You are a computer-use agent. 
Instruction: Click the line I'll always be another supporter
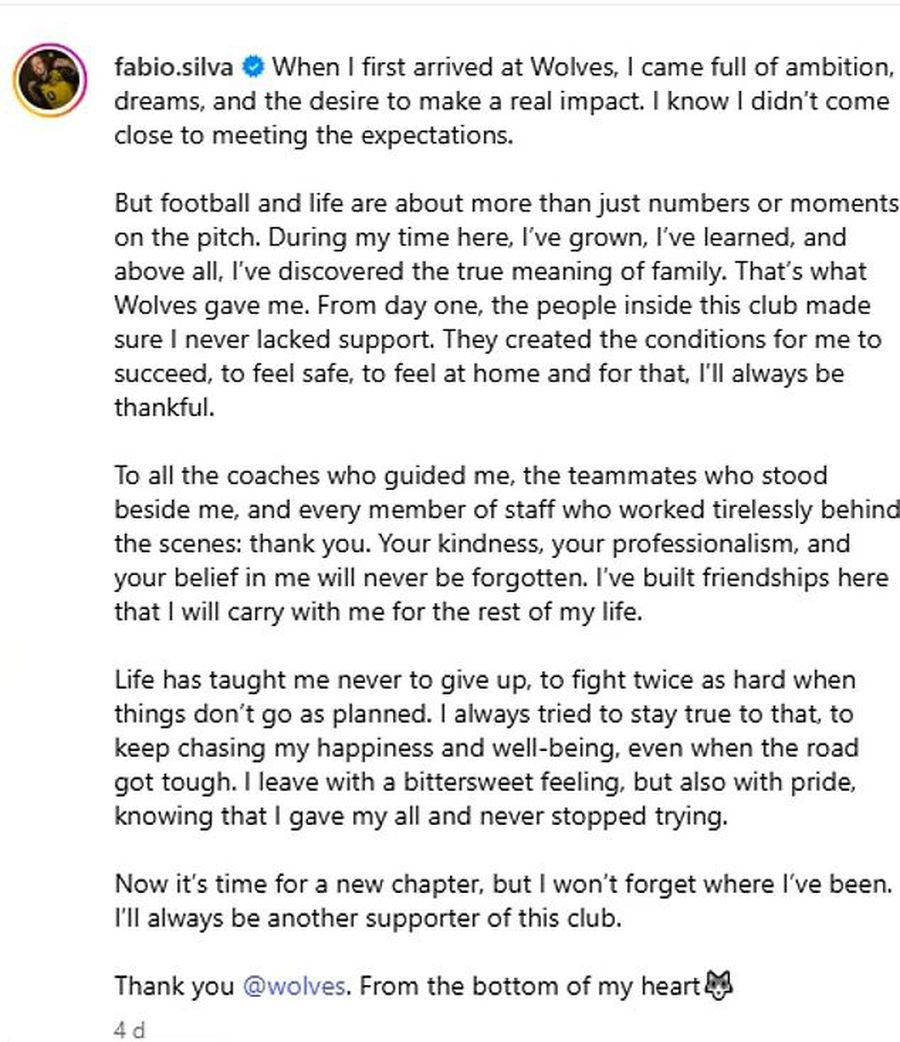[368, 918]
